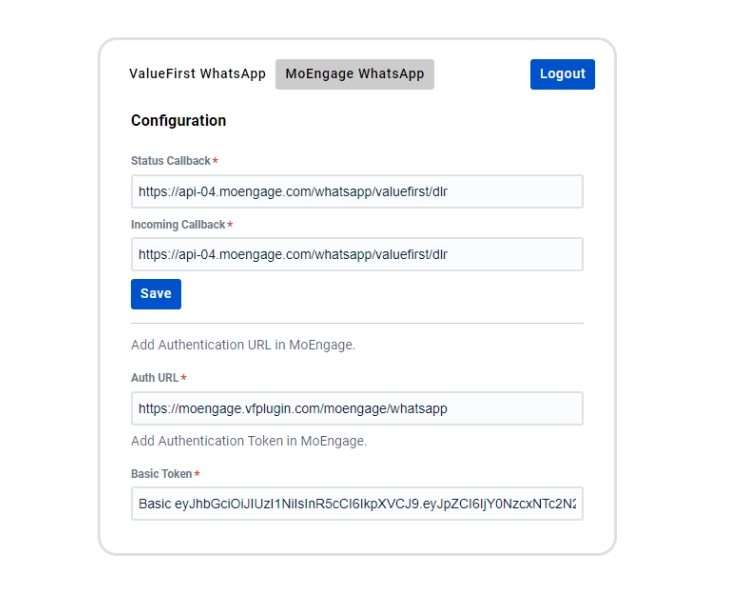Viewport: 730px width, 591px height.
Task: Click the Save button
Action: (156, 294)
